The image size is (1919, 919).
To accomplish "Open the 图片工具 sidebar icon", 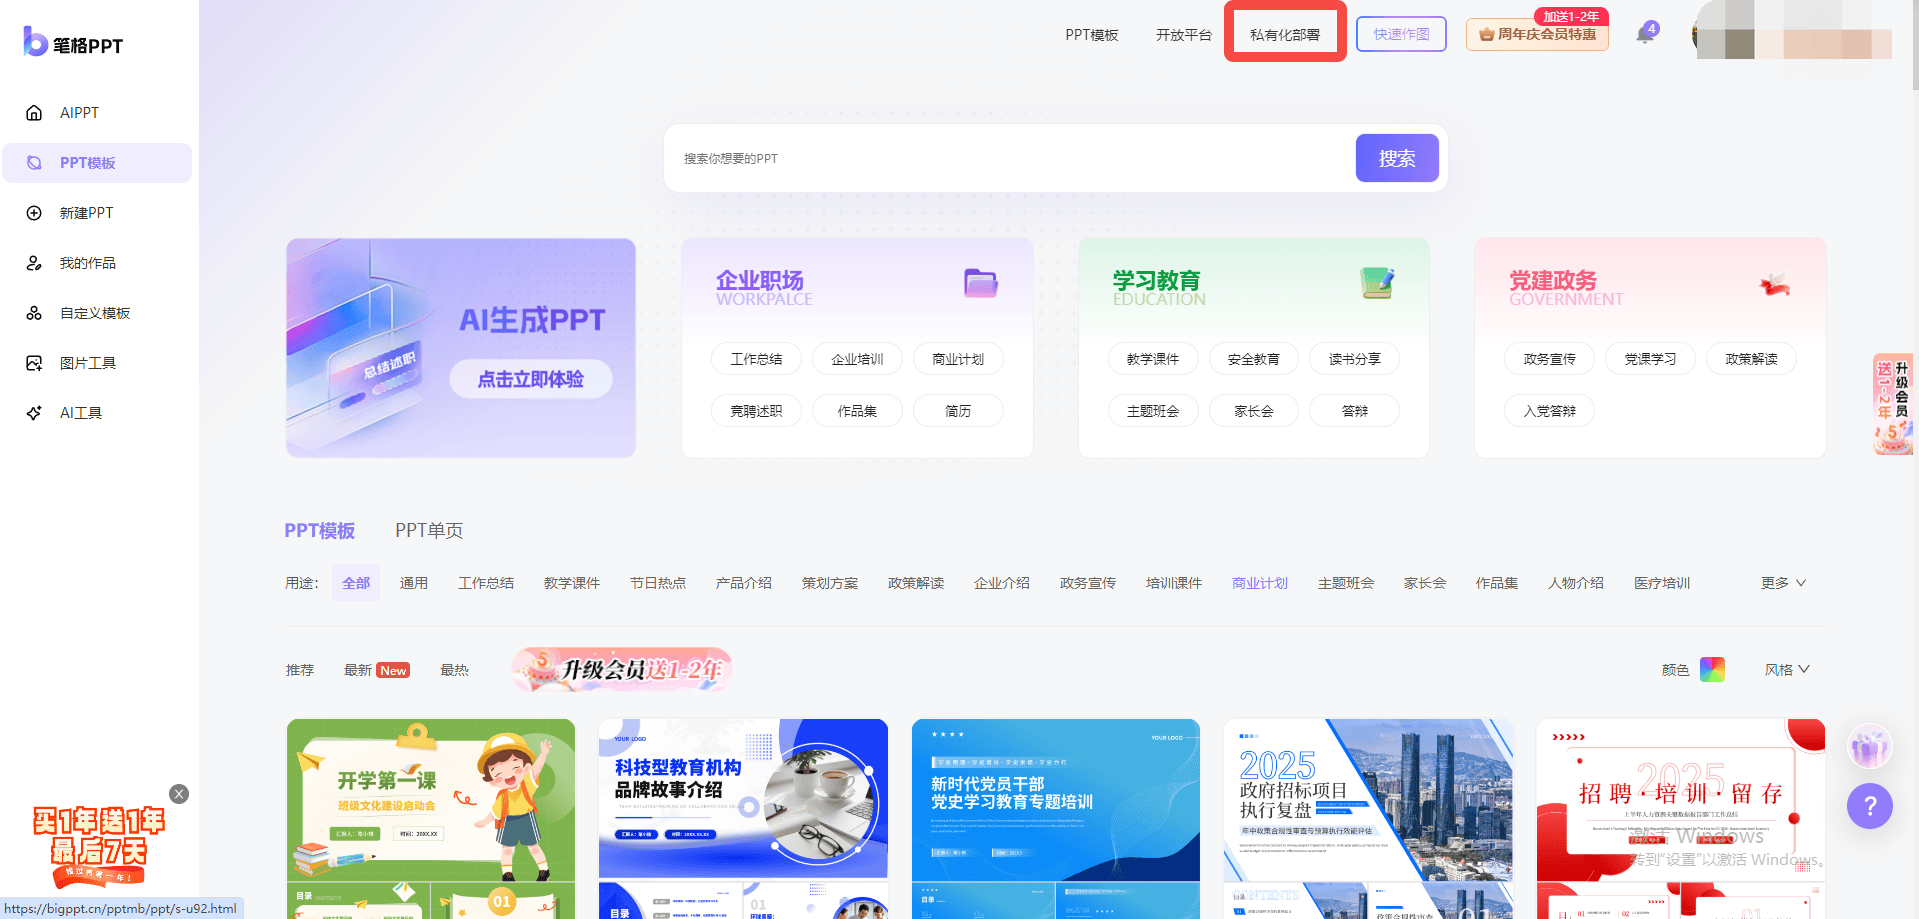I will (34, 363).
